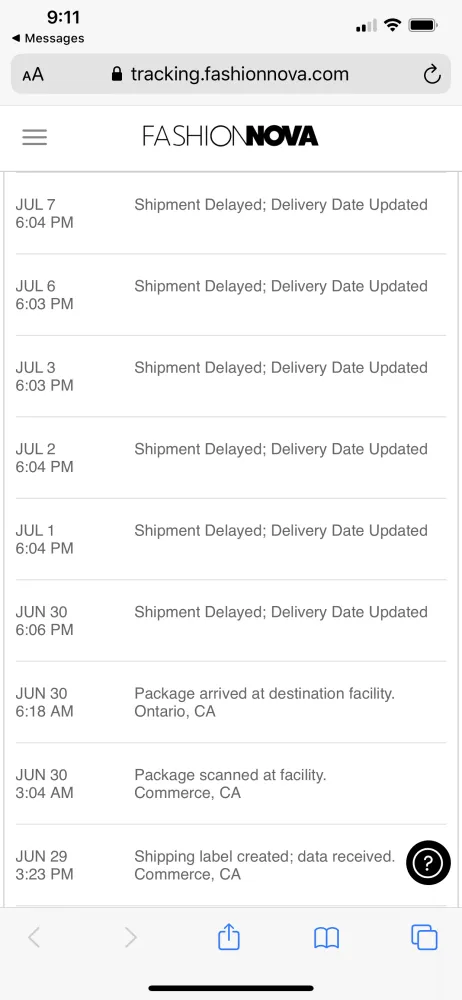Select the JUL 7 shipment delayed entry
Screen dimensions: 462x1000
coord(231,213)
